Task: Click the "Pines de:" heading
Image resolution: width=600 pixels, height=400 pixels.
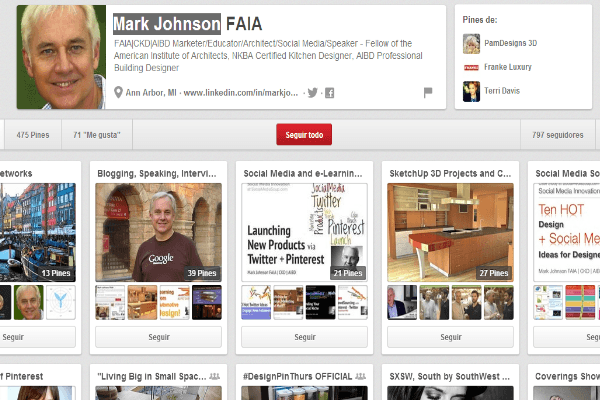Action: pos(480,20)
